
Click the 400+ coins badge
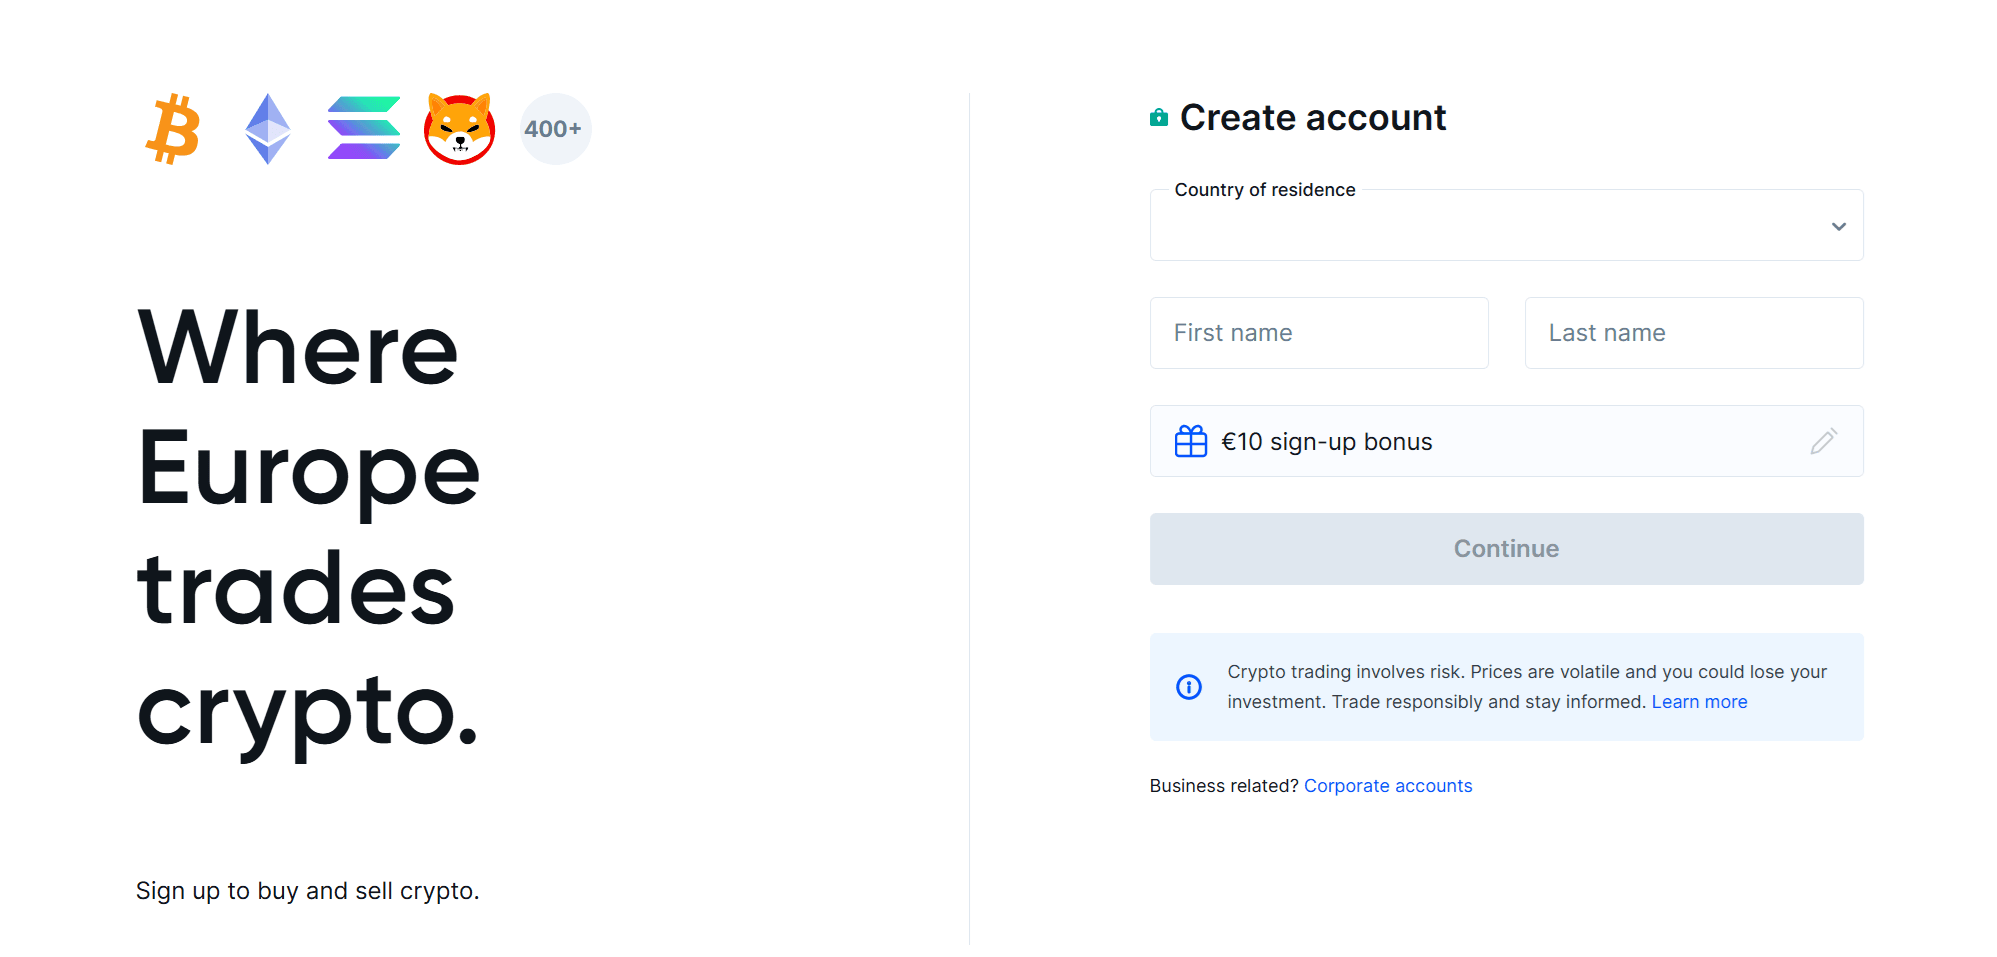pyautogui.click(x=555, y=128)
